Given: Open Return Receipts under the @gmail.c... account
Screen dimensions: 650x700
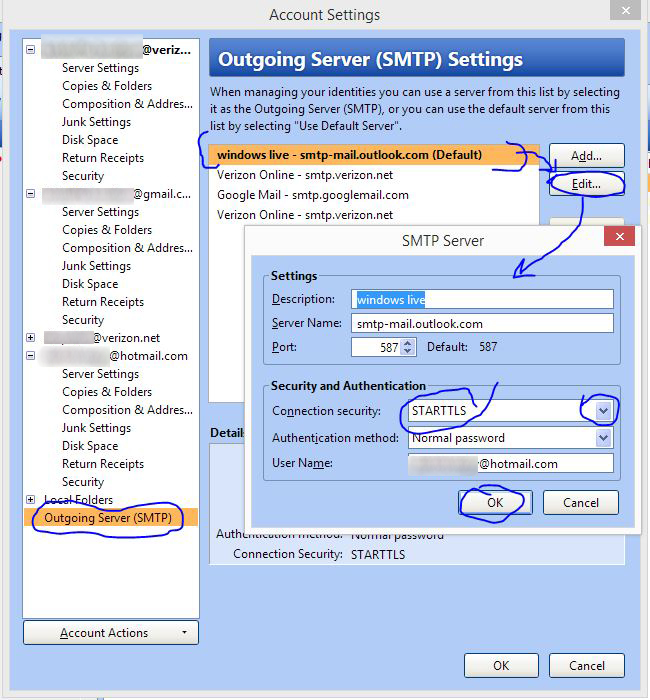Looking at the screenshot, I should [x=103, y=302].
